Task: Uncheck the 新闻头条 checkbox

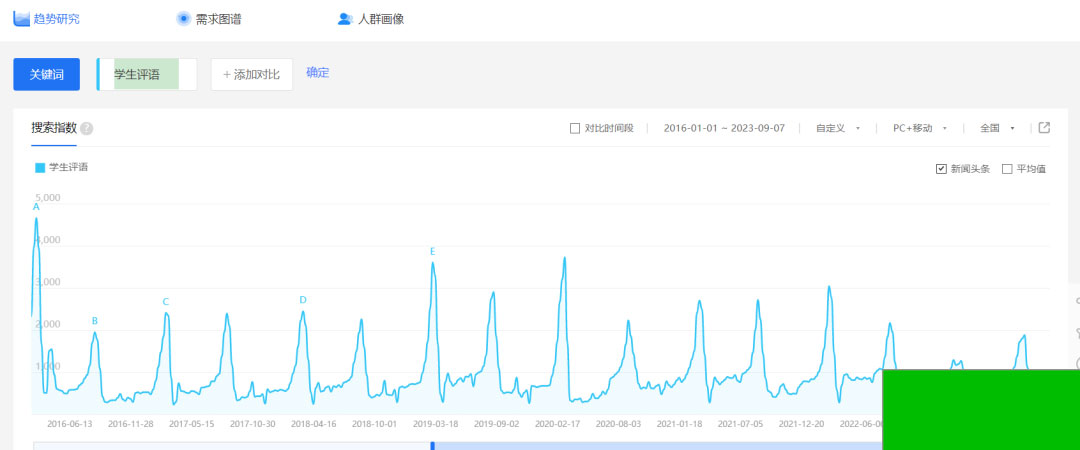Action: click(x=941, y=169)
